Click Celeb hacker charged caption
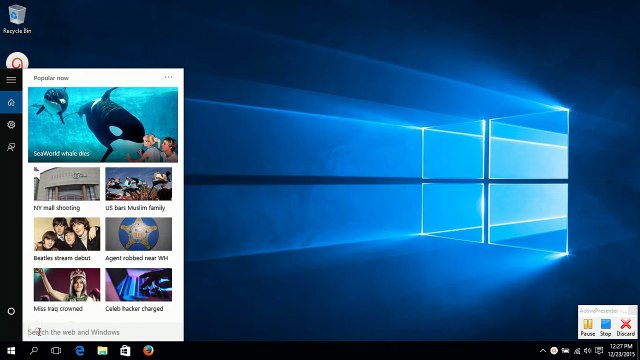Screen dimensions: 640x360 [134, 309]
